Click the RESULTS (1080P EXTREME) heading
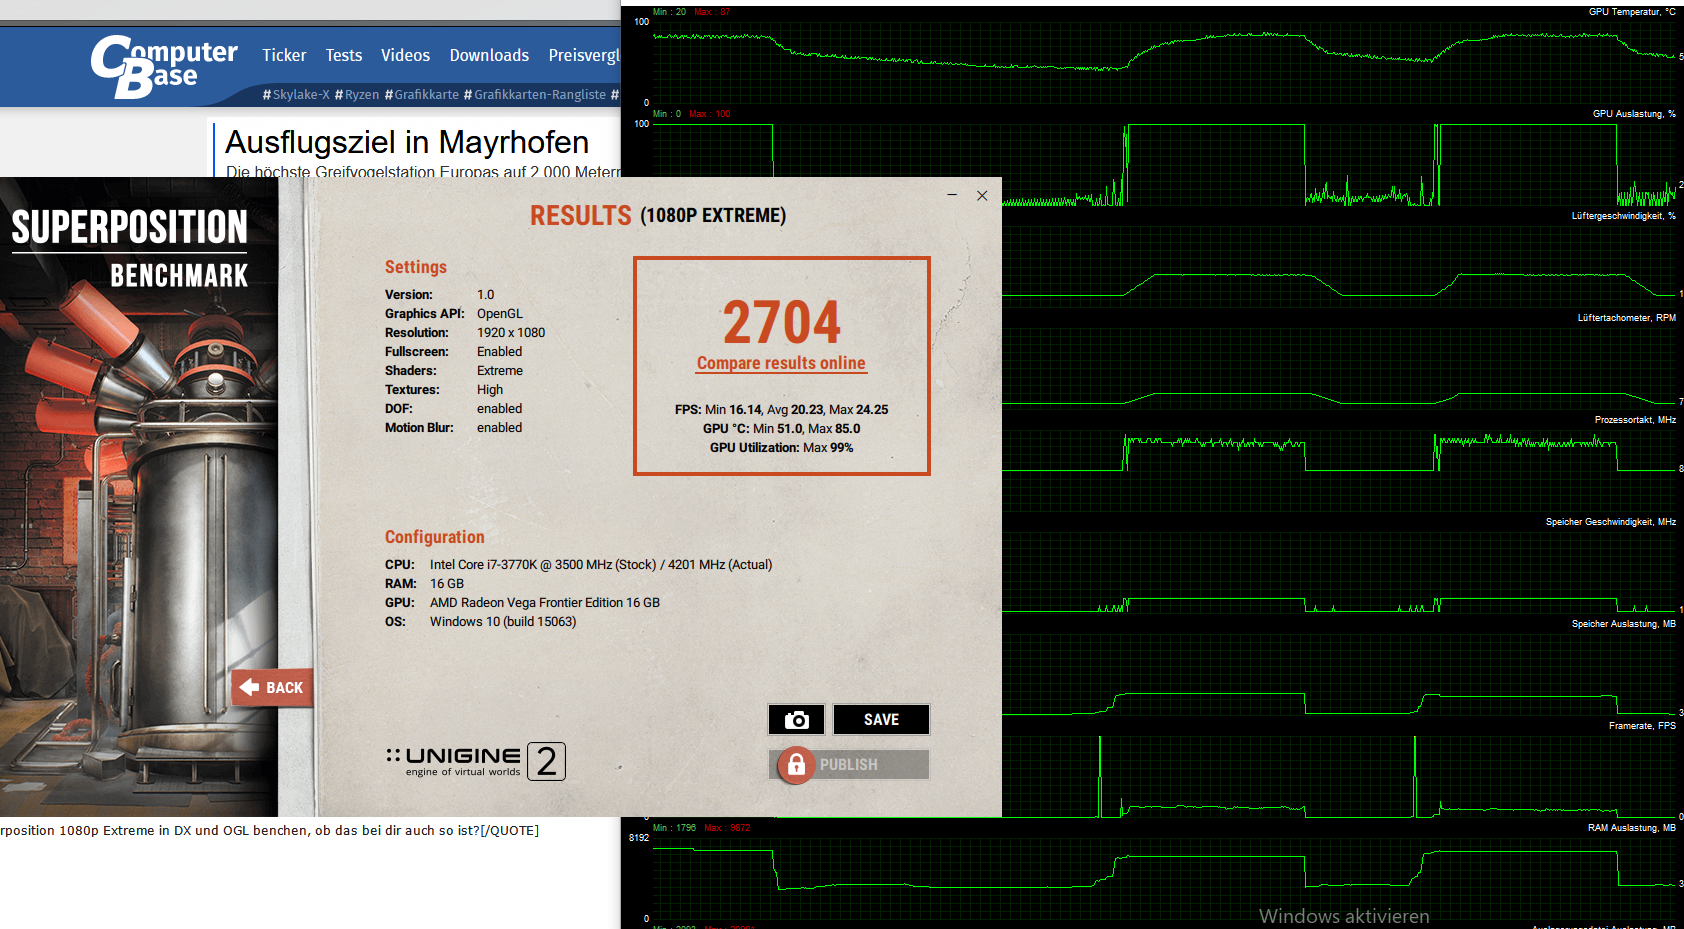The width and height of the screenshot is (1684, 929). (658, 215)
